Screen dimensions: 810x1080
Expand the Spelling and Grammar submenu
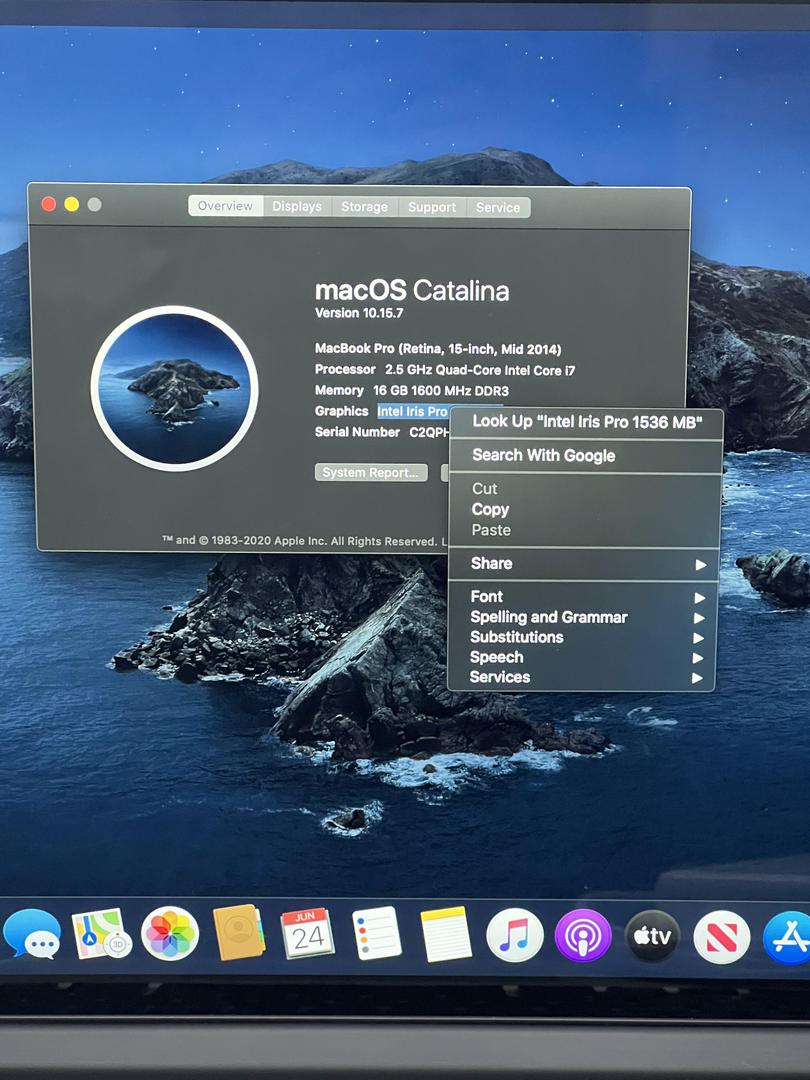(x=583, y=617)
